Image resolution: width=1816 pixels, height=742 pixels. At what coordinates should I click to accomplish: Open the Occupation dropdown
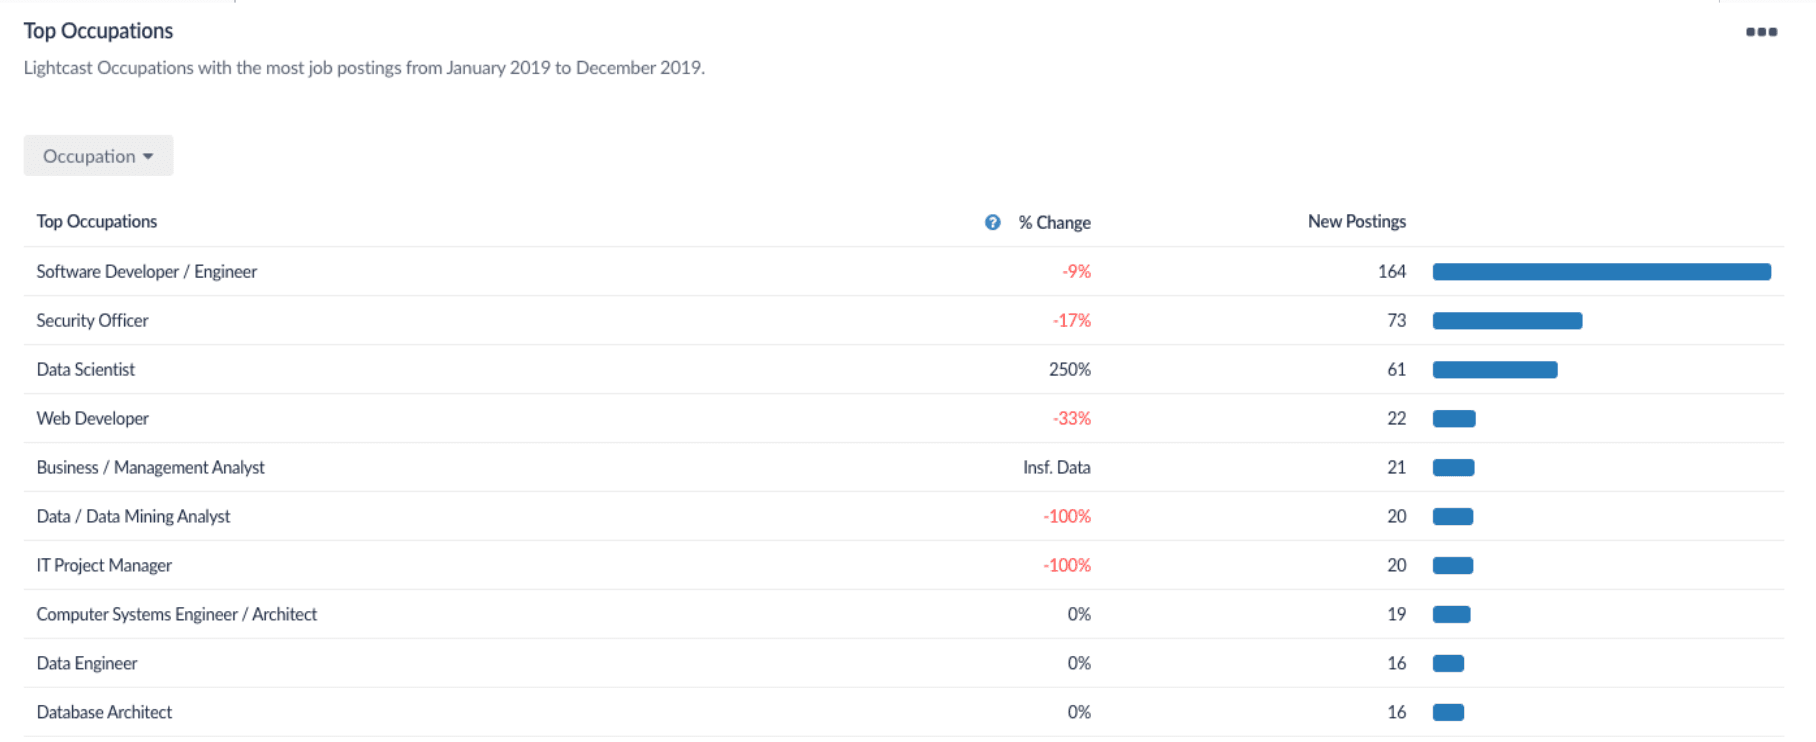coord(98,156)
